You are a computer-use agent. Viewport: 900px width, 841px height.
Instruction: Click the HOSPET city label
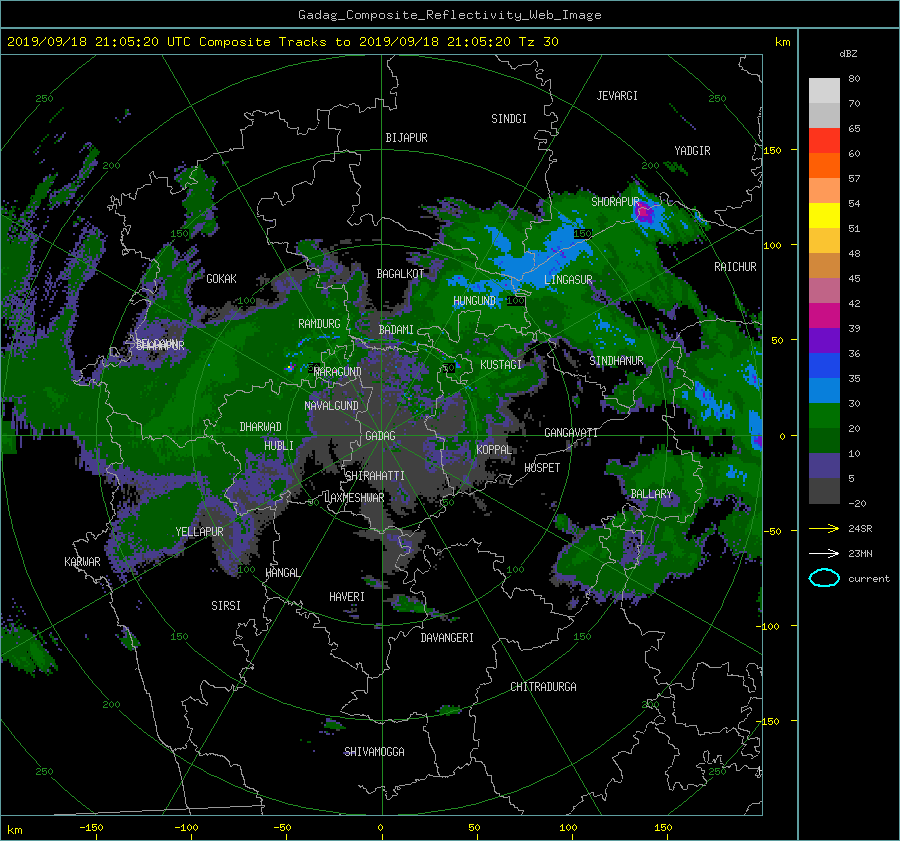pyautogui.click(x=542, y=468)
